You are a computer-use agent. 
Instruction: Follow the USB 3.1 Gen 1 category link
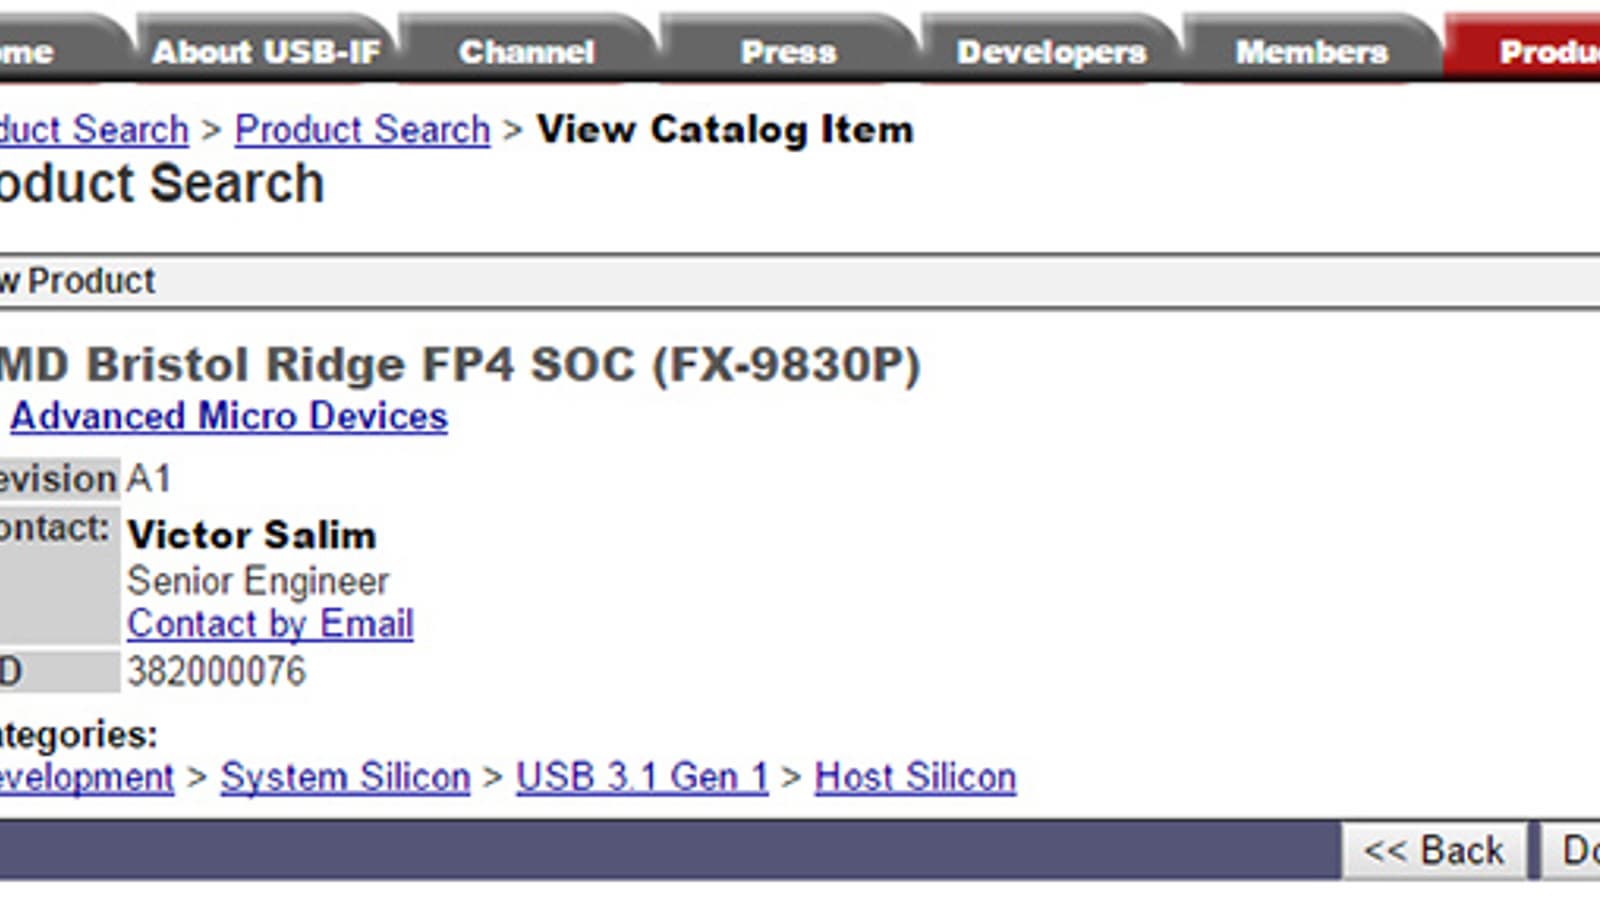[x=642, y=778]
